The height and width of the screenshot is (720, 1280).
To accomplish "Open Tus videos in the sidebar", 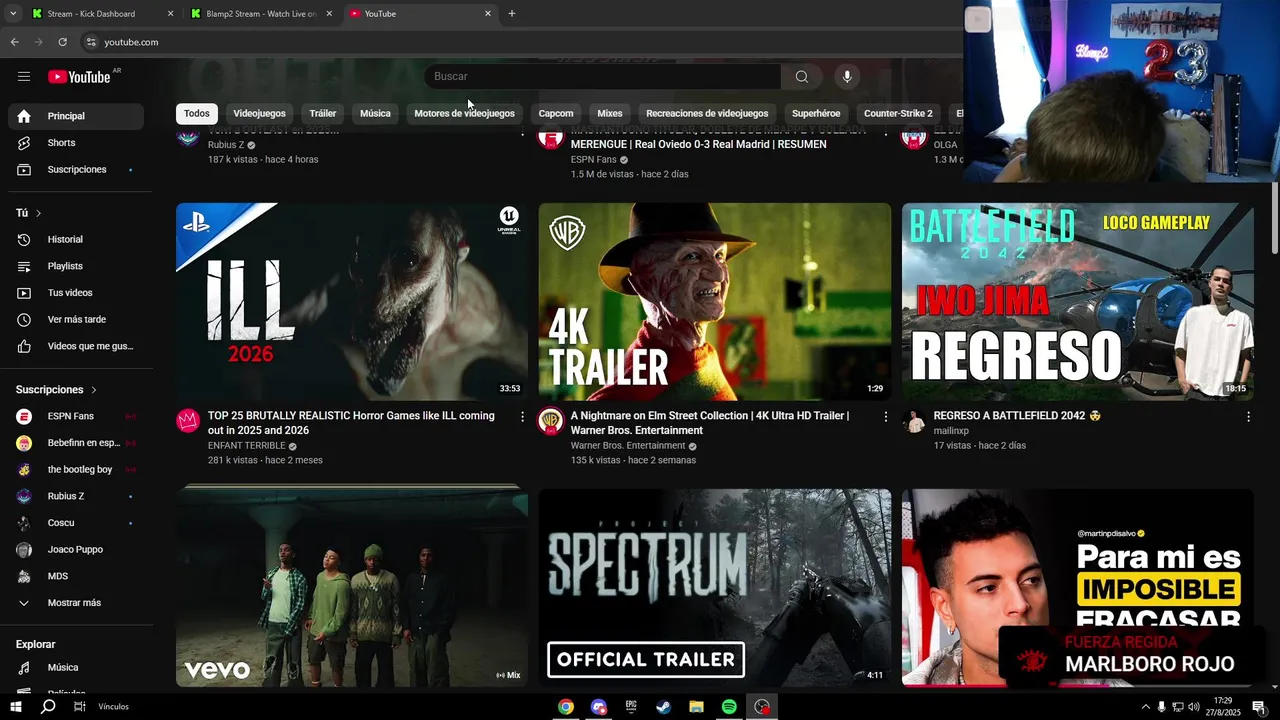I will pos(76,293).
